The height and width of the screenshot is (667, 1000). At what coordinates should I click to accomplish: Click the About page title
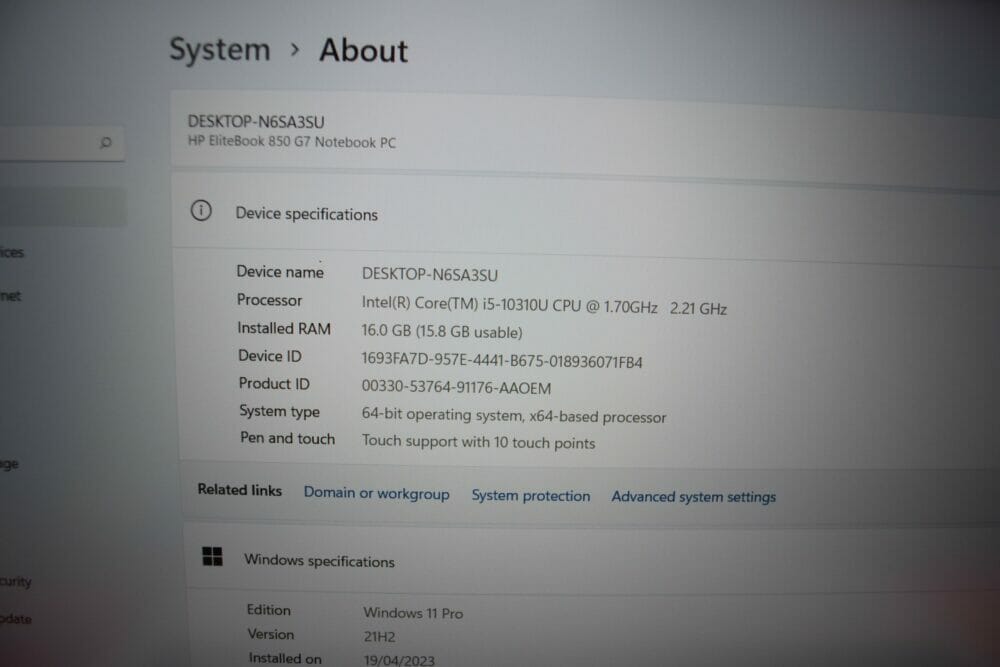364,50
